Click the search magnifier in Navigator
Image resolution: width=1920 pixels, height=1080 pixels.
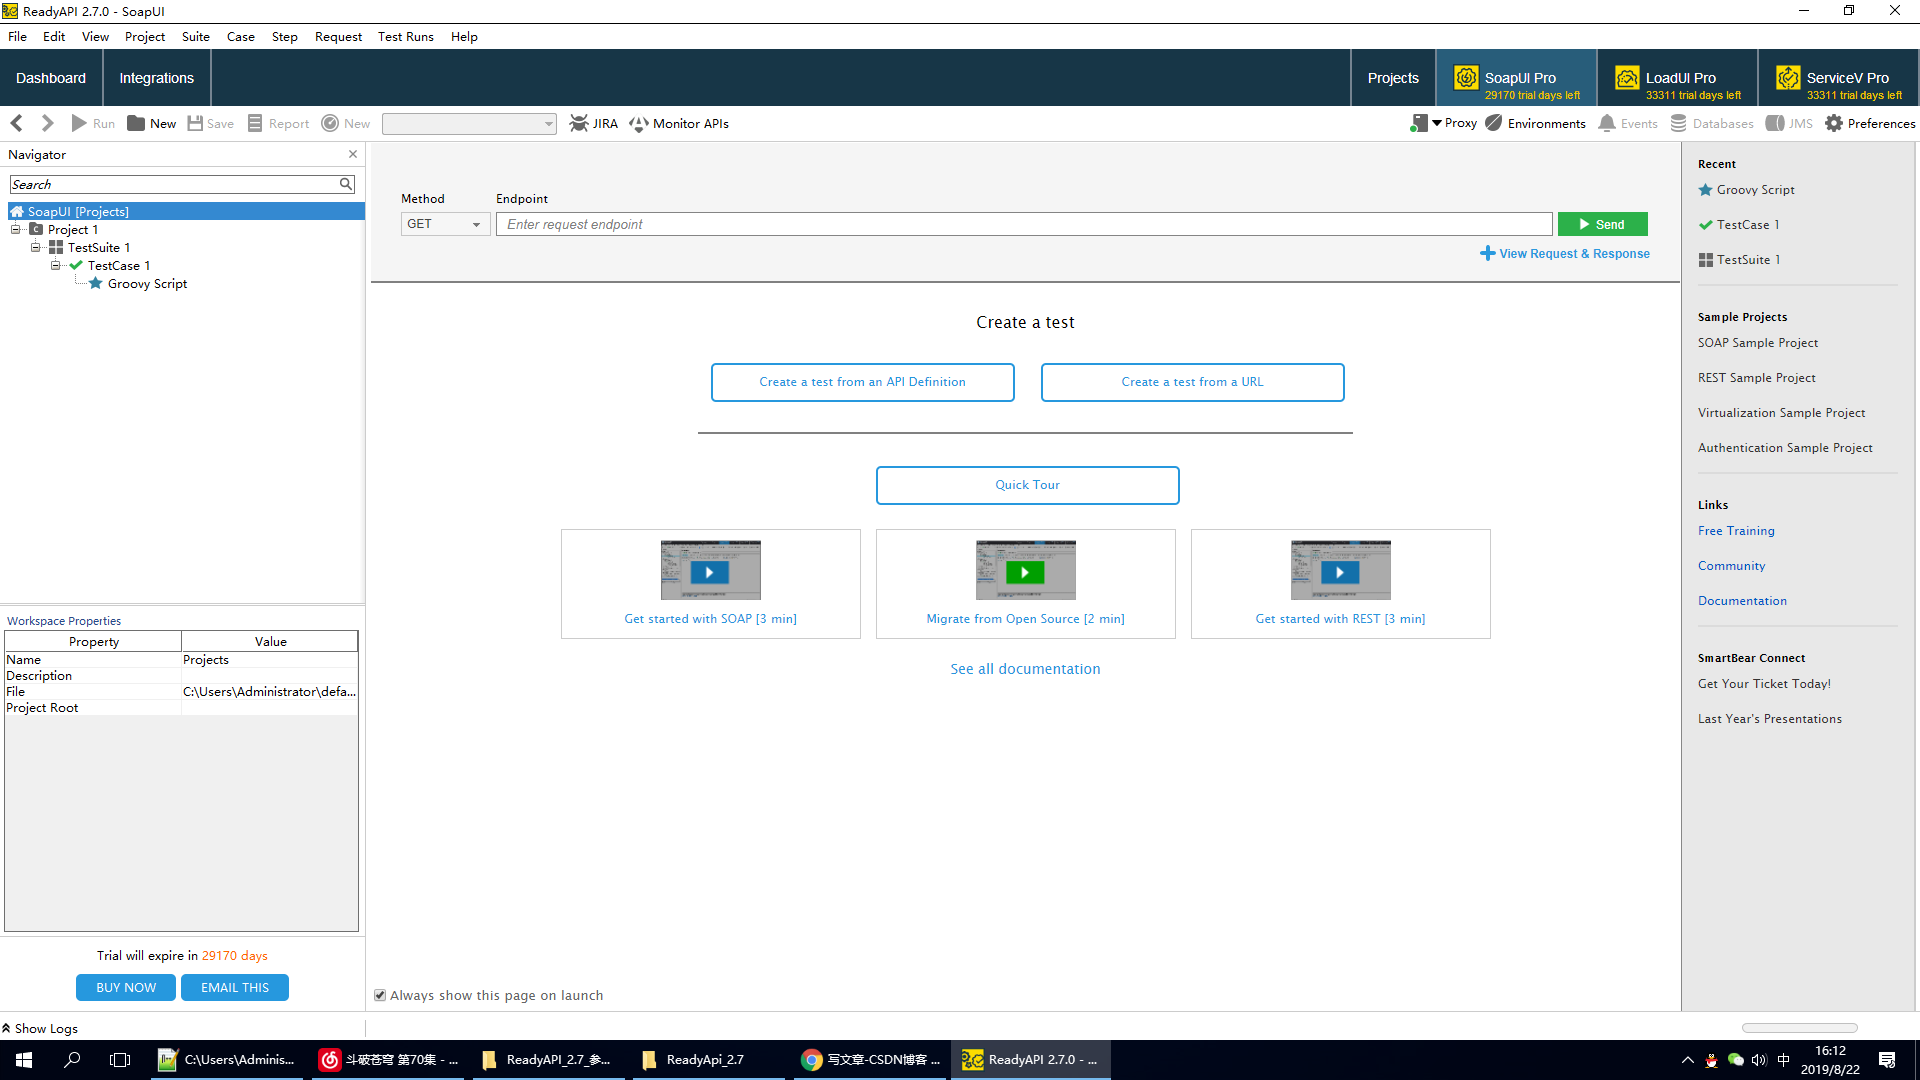click(x=345, y=184)
